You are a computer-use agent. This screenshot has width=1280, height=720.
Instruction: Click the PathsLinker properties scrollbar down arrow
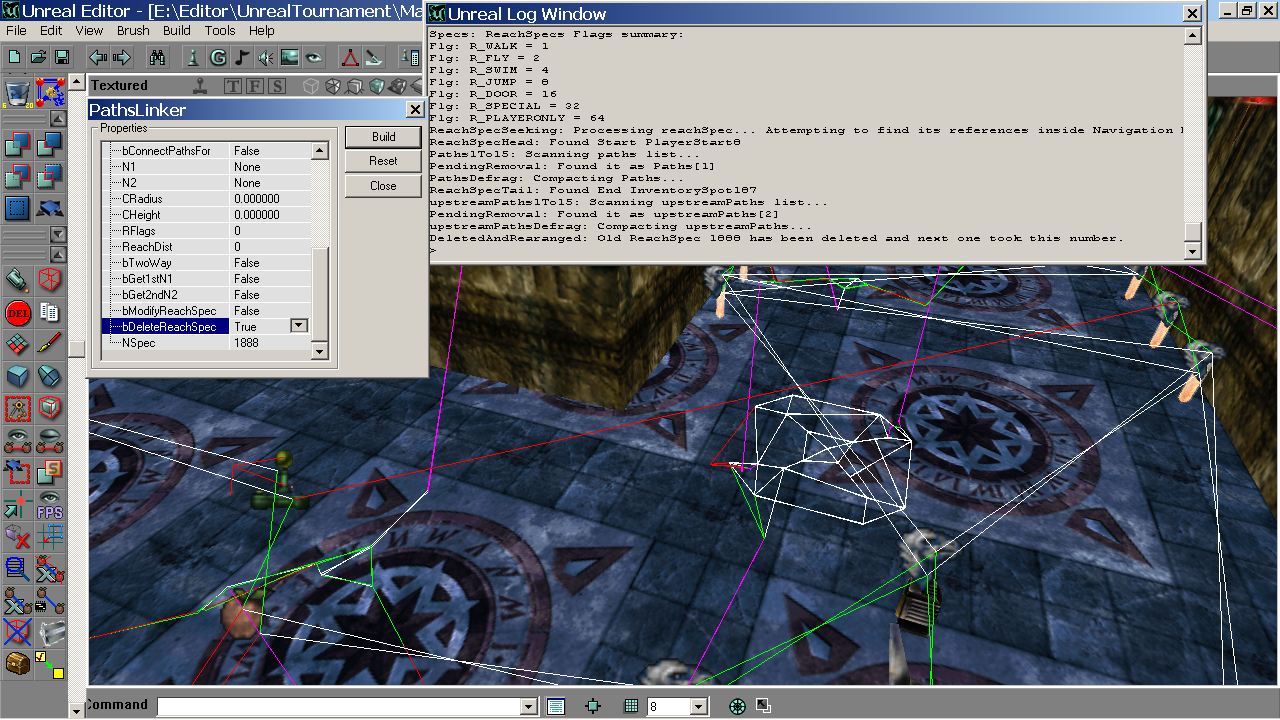(x=320, y=351)
